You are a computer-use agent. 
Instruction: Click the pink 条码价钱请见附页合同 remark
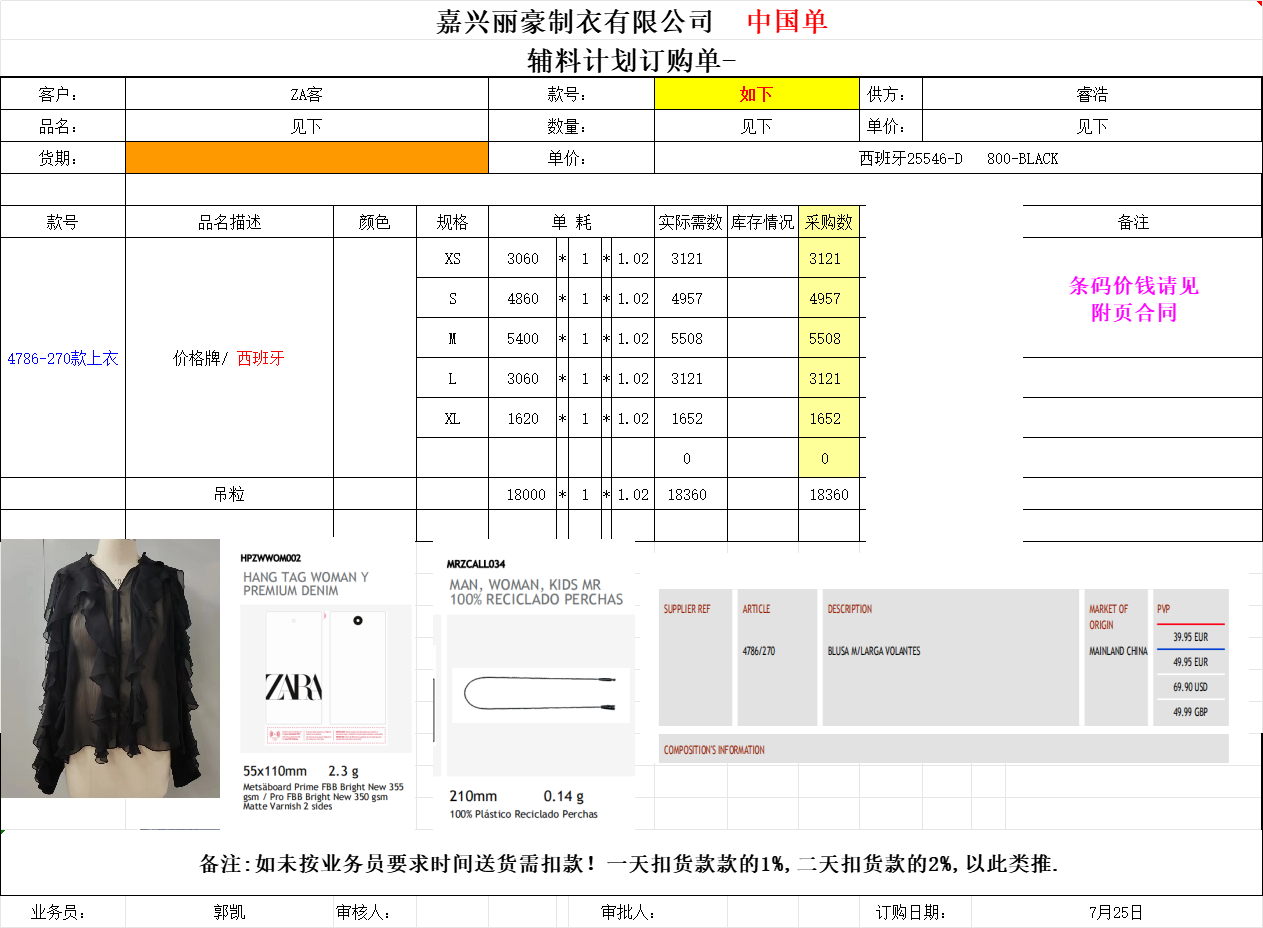tap(1133, 299)
